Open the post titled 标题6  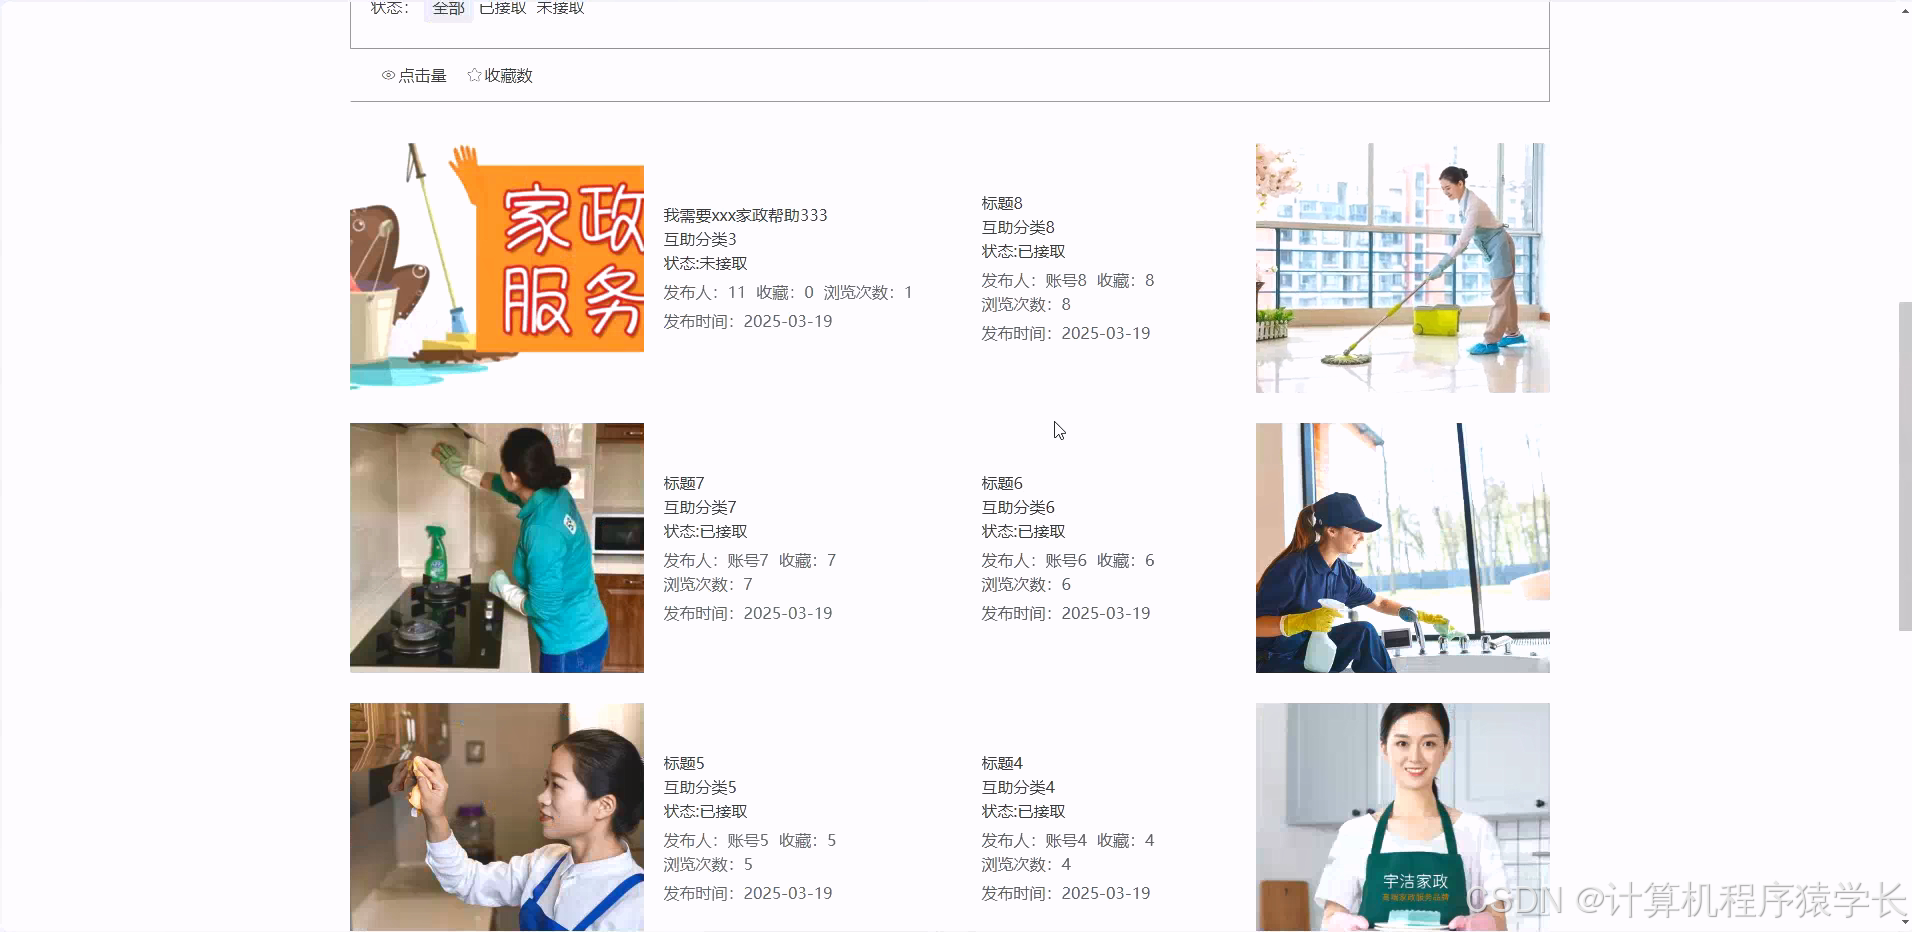1000,482
